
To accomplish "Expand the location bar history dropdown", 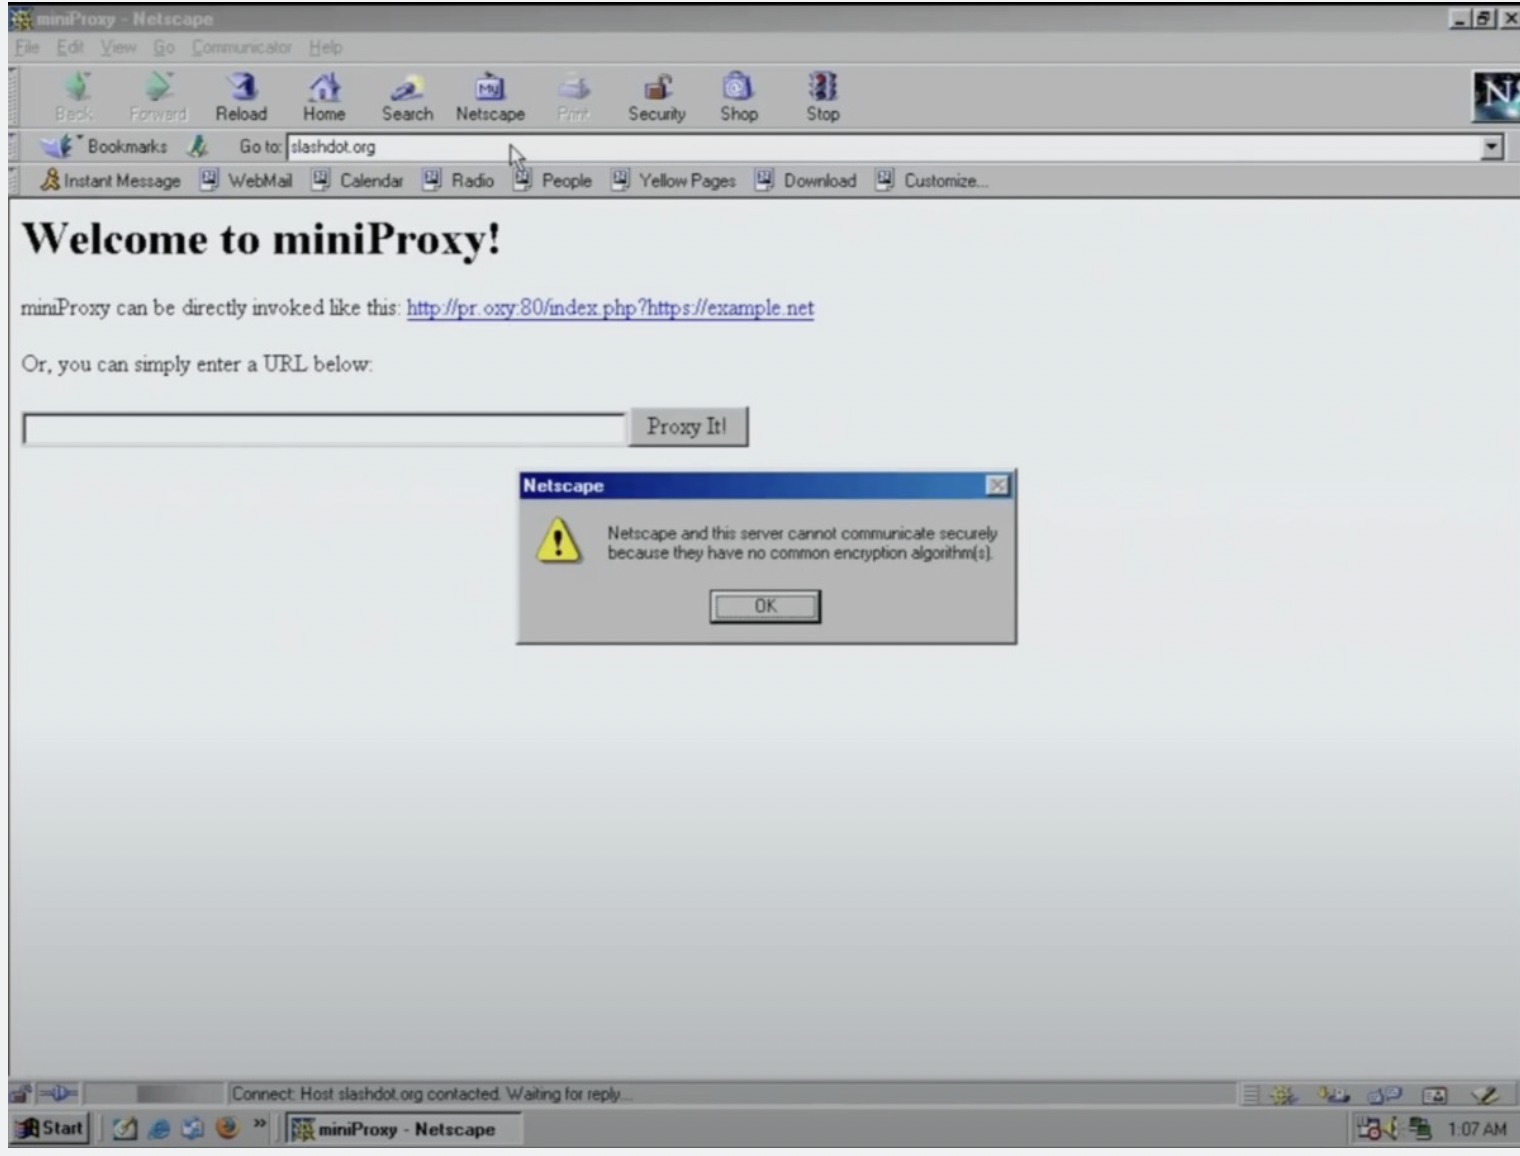I will [x=1492, y=147].
